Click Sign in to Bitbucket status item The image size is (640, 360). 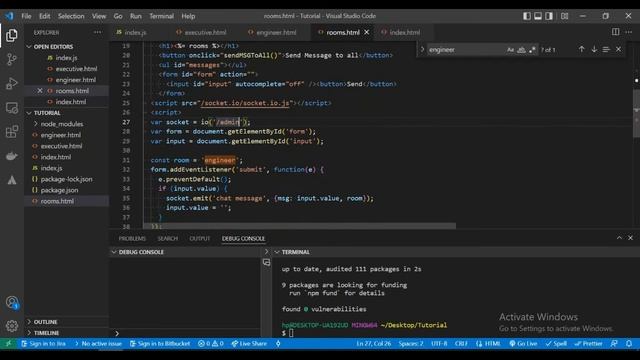click(x=160, y=344)
